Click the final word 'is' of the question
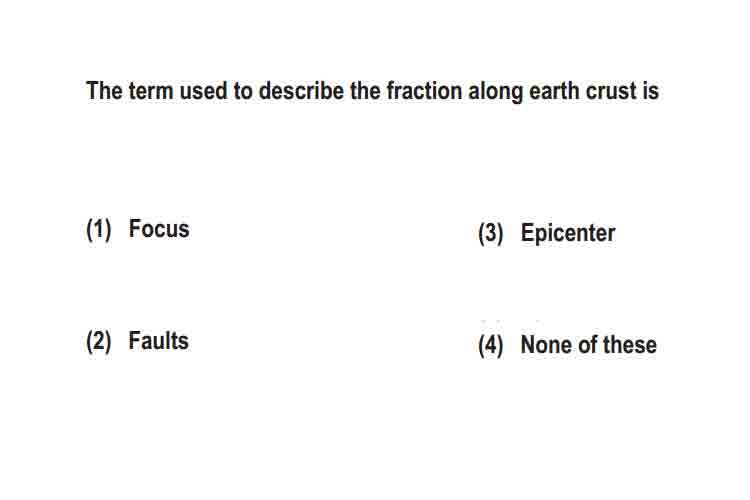Viewport: 750px width, 500px height. [x=651, y=91]
